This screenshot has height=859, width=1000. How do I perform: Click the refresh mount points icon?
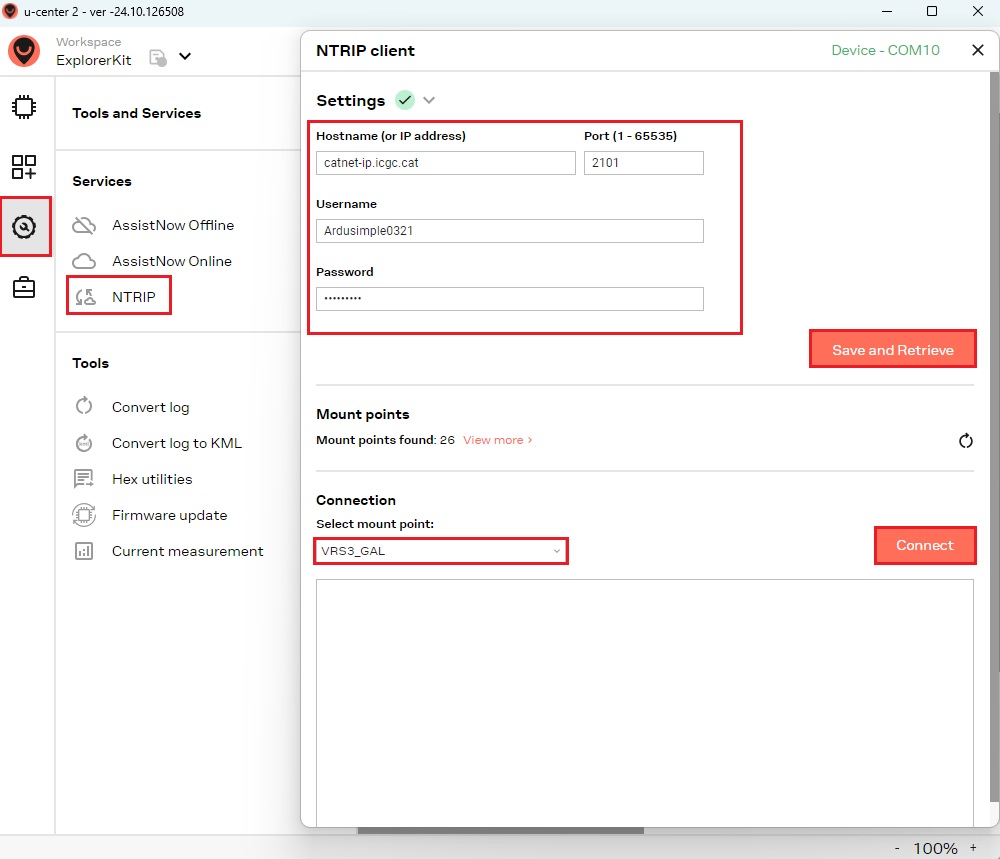pos(965,441)
